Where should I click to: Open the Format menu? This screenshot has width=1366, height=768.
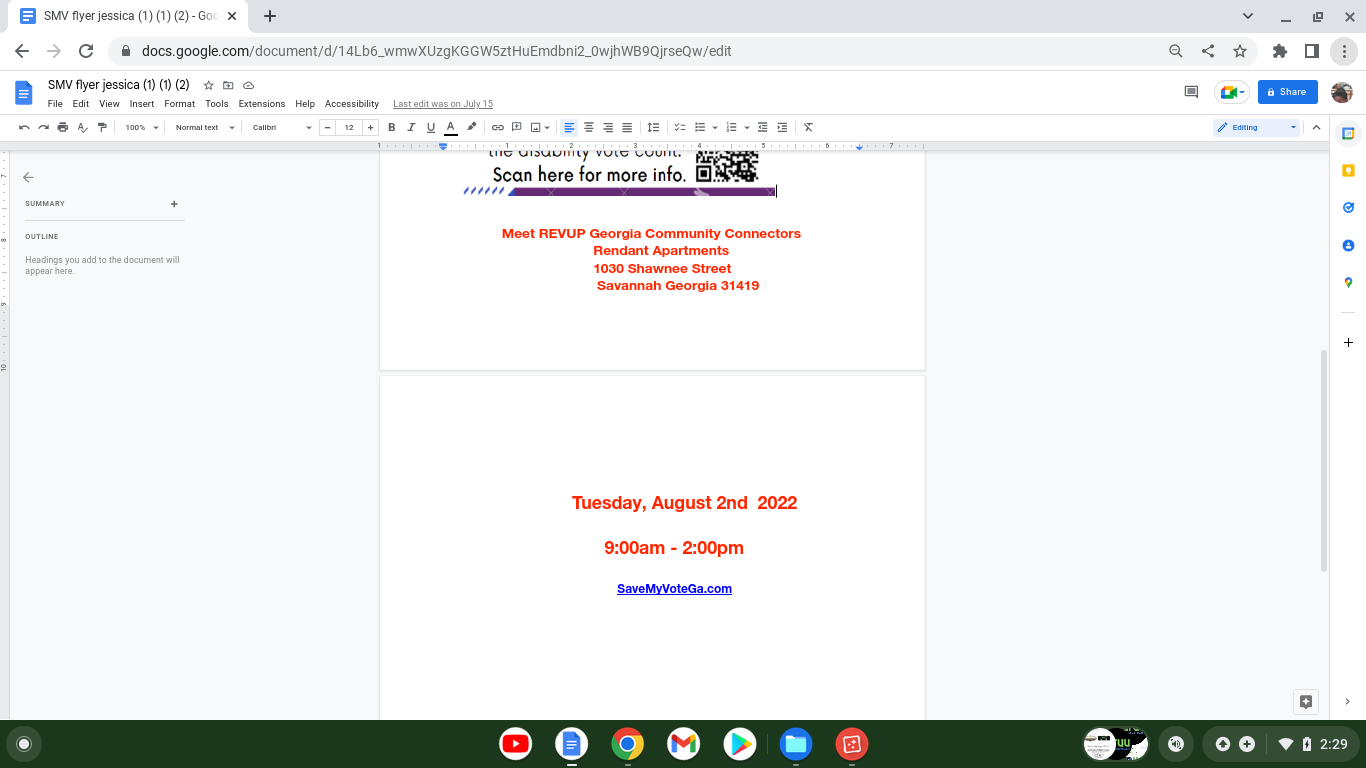click(x=180, y=104)
